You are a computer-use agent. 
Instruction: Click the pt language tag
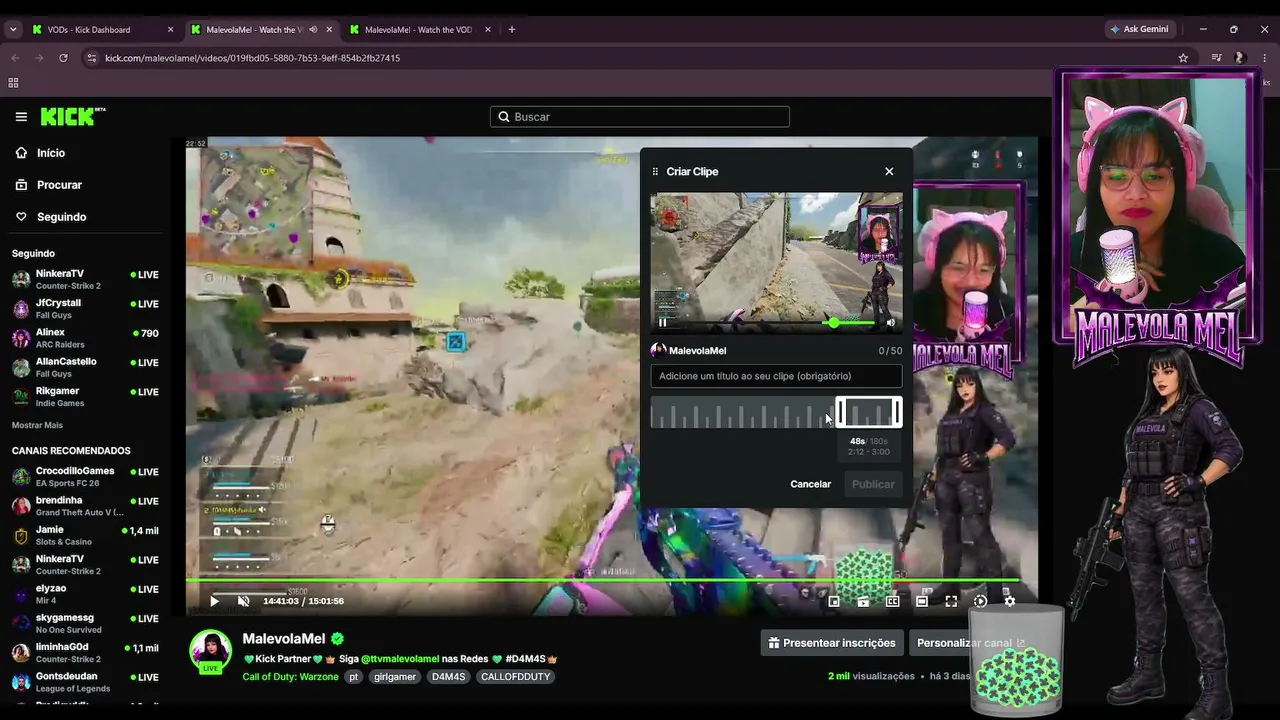click(353, 677)
